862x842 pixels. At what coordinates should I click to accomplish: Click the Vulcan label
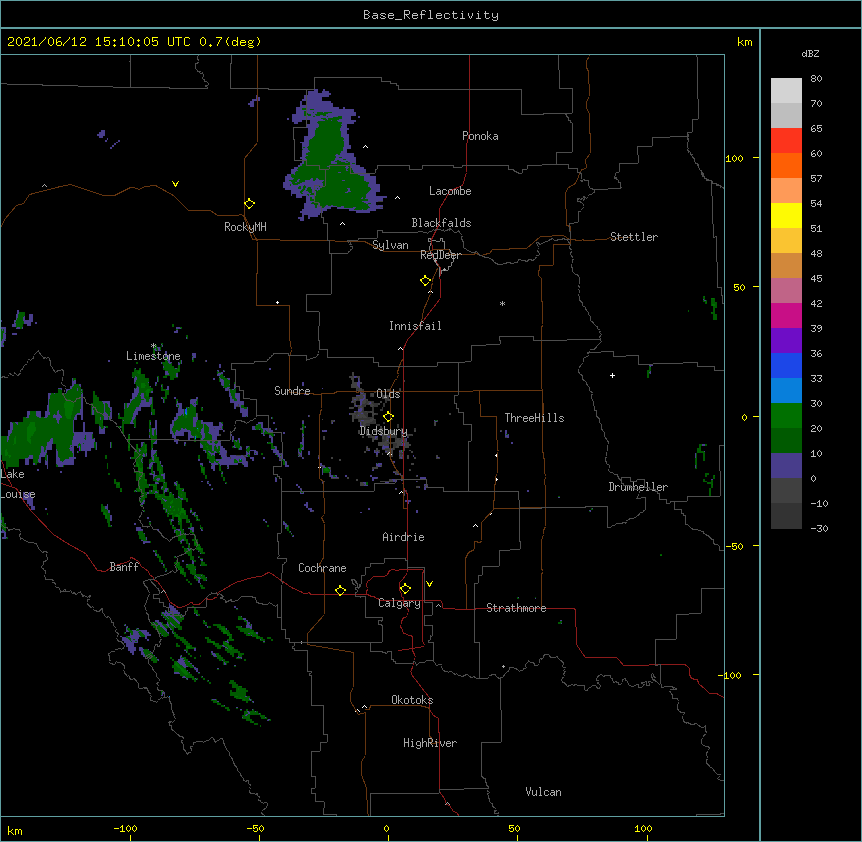pos(543,792)
